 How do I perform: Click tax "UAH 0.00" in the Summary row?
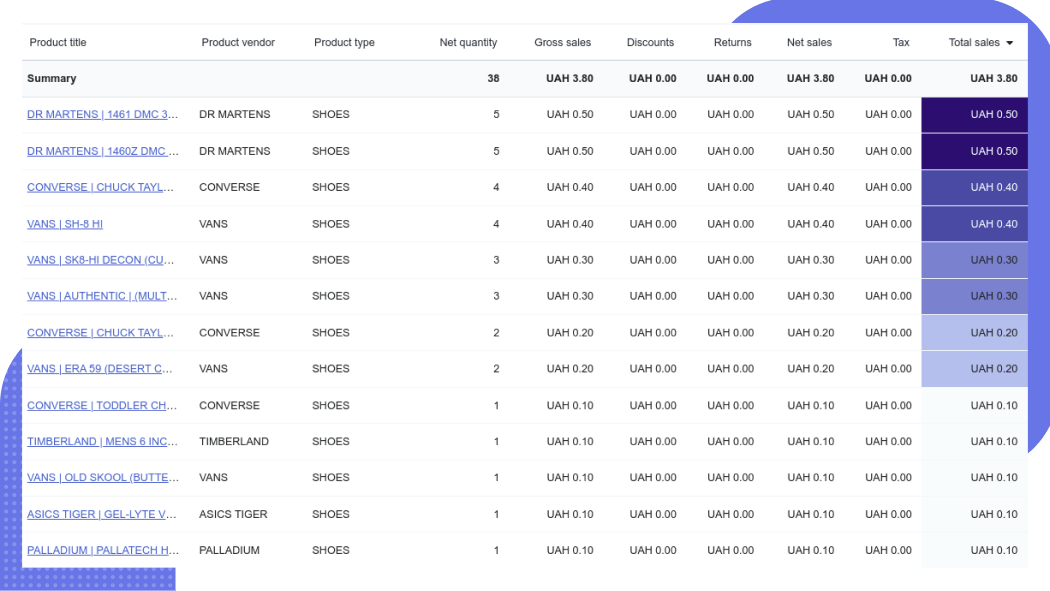pyautogui.click(x=888, y=78)
